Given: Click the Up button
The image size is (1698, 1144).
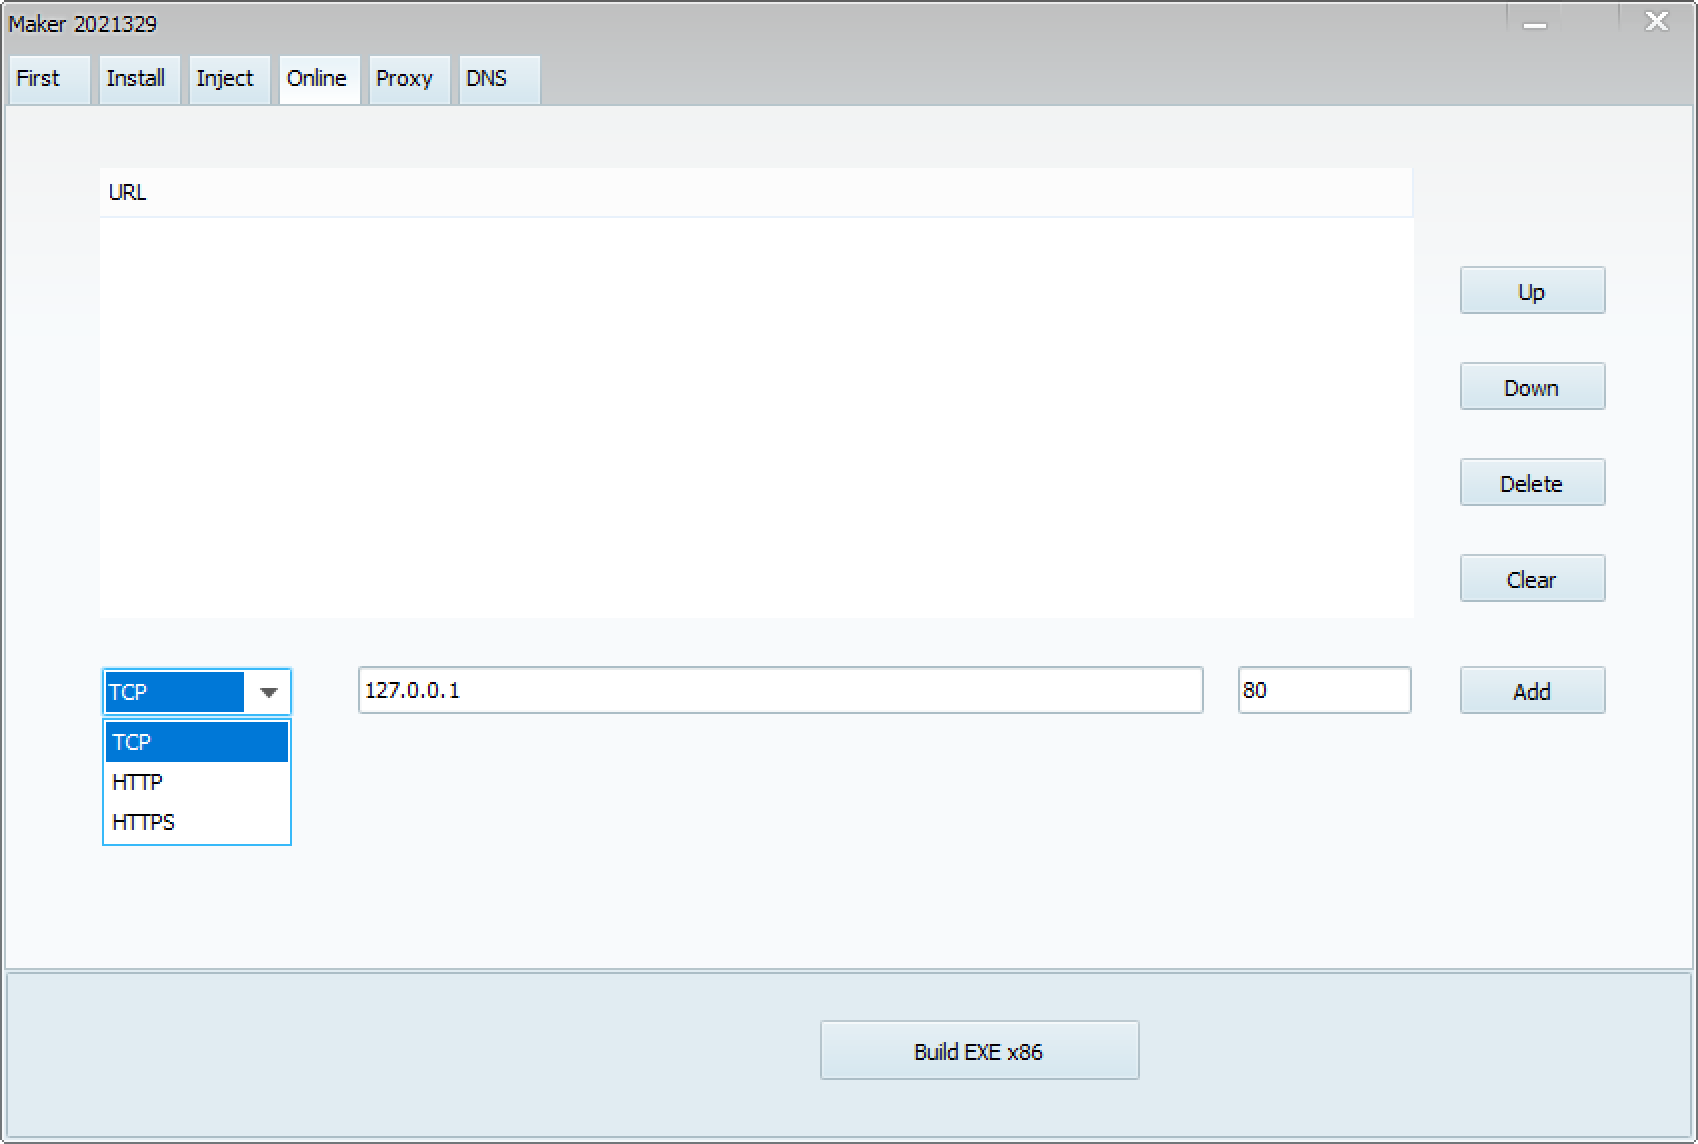Looking at the screenshot, I should pos(1531,291).
